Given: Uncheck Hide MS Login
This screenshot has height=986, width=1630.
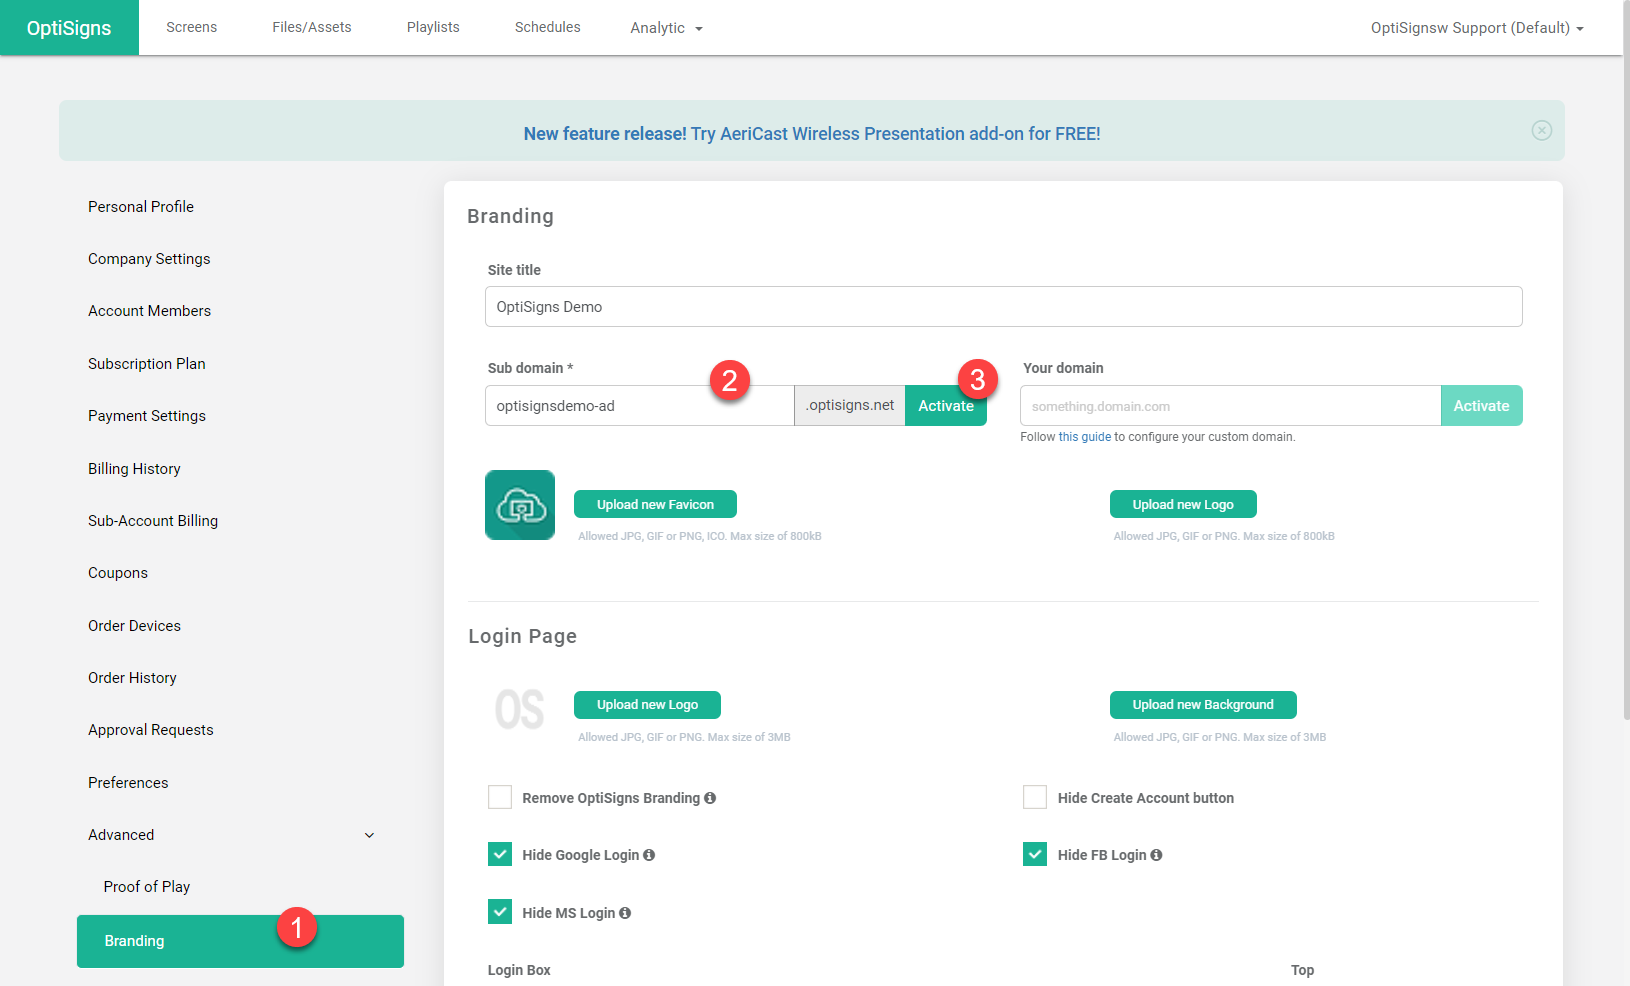Looking at the screenshot, I should (x=500, y=912).
